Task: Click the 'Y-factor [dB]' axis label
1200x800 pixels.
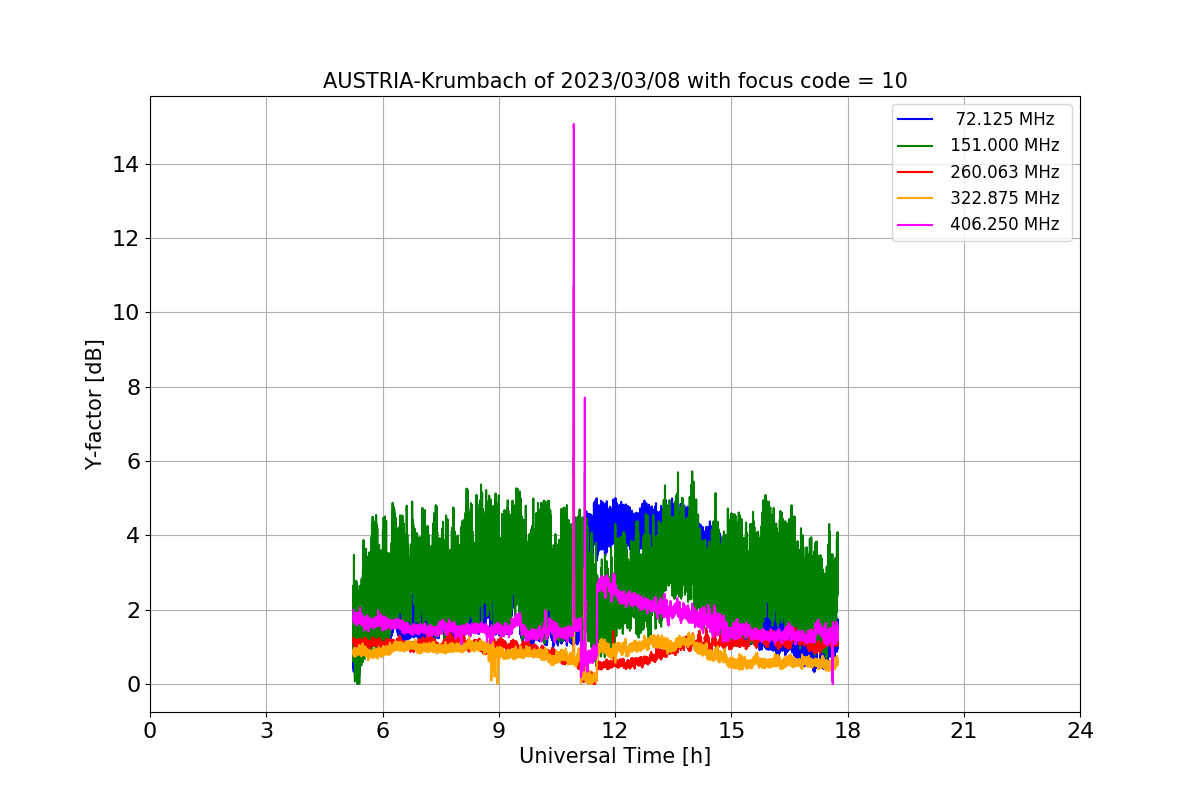Action: tap(94, 404)
